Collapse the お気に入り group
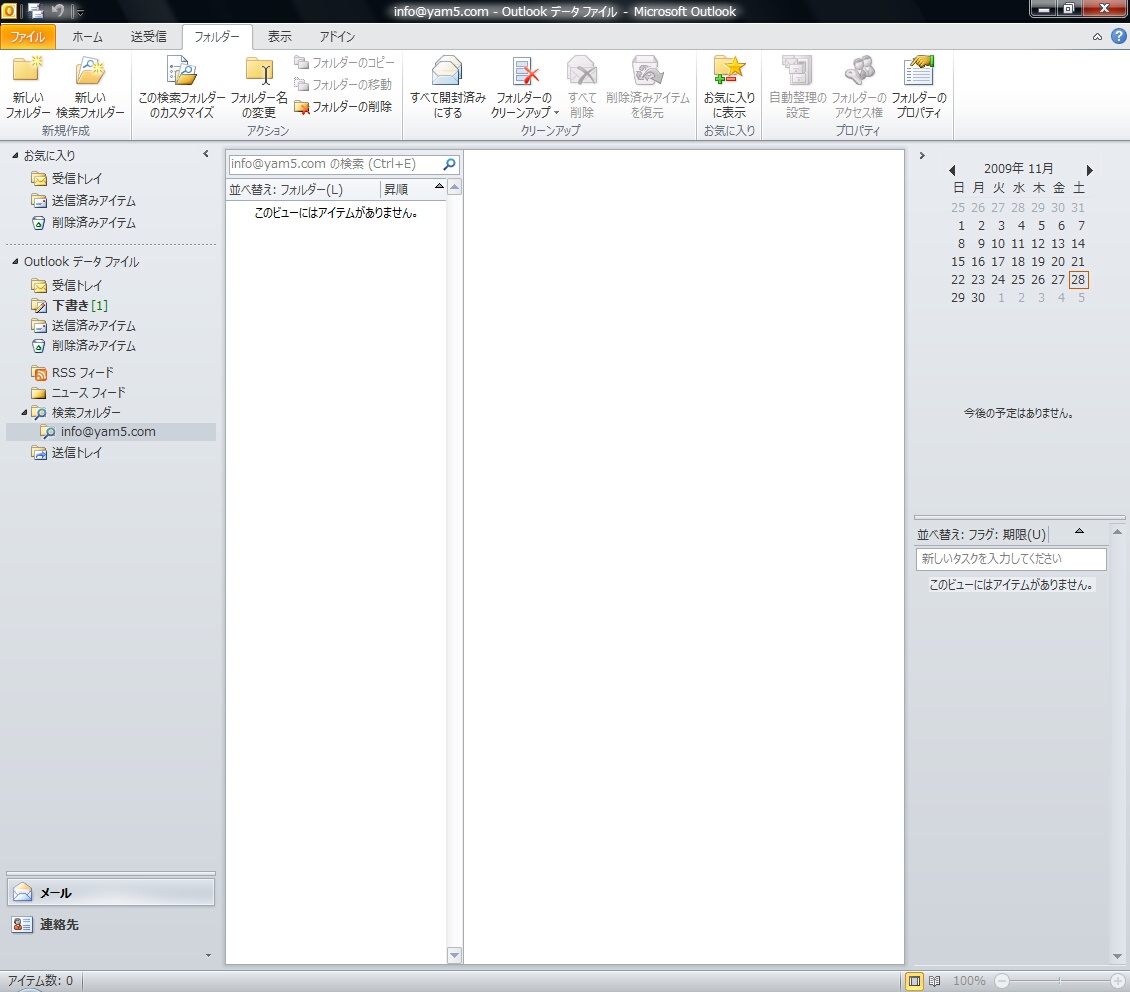 point(15,156)
